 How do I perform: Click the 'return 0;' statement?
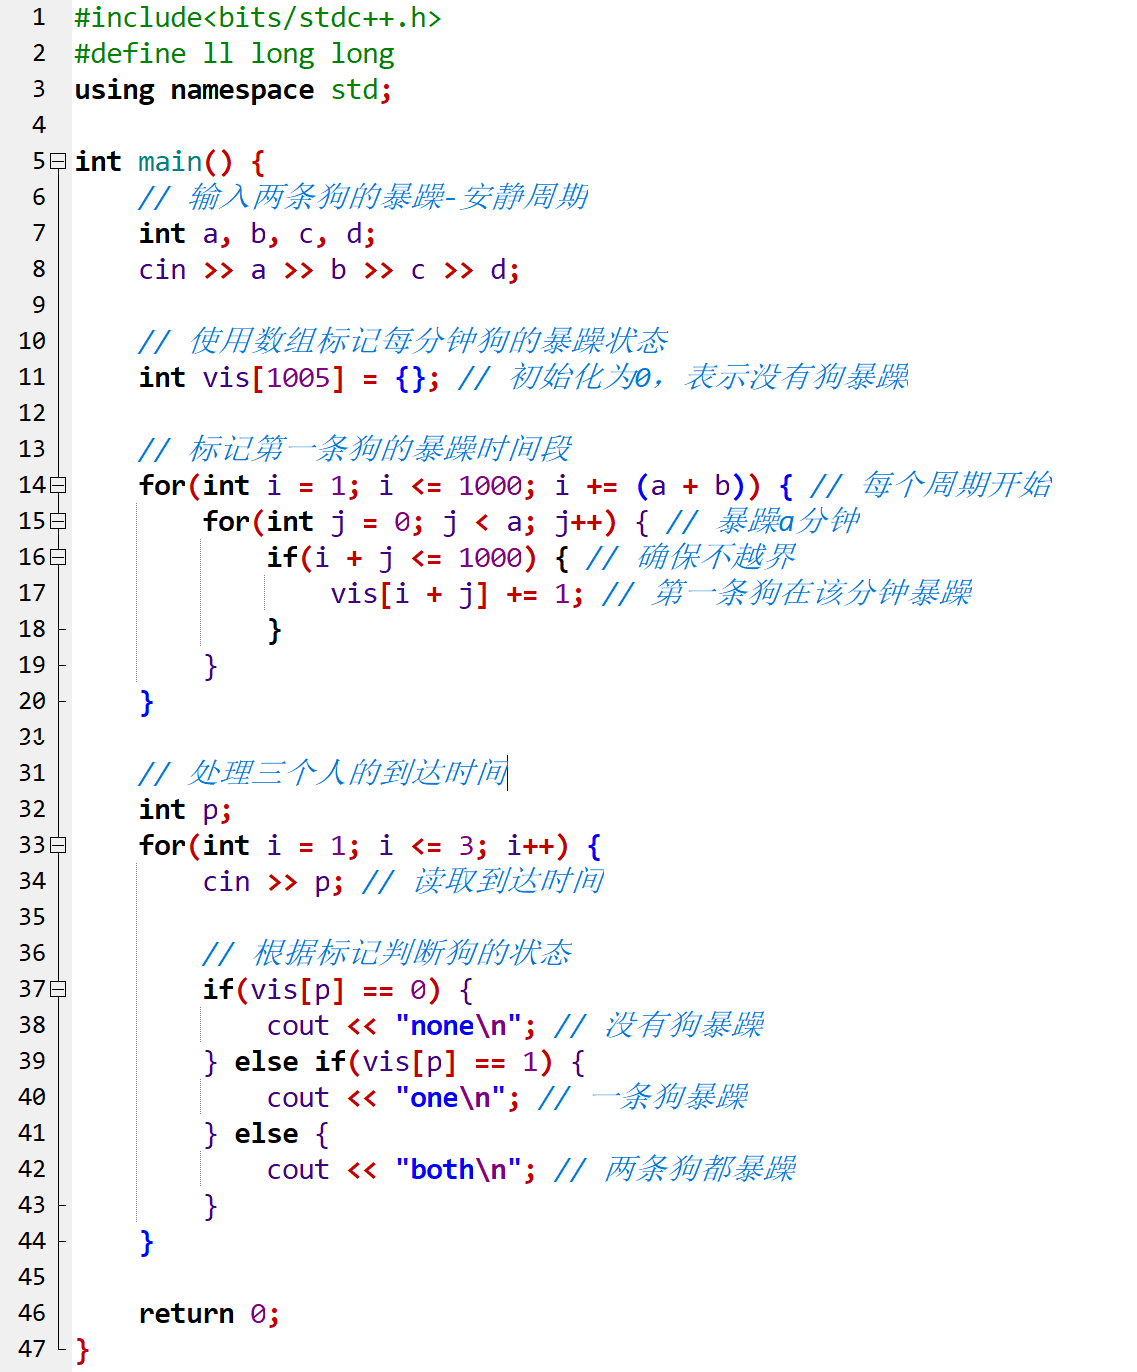pyautogui.click(x=210, y=1314)
